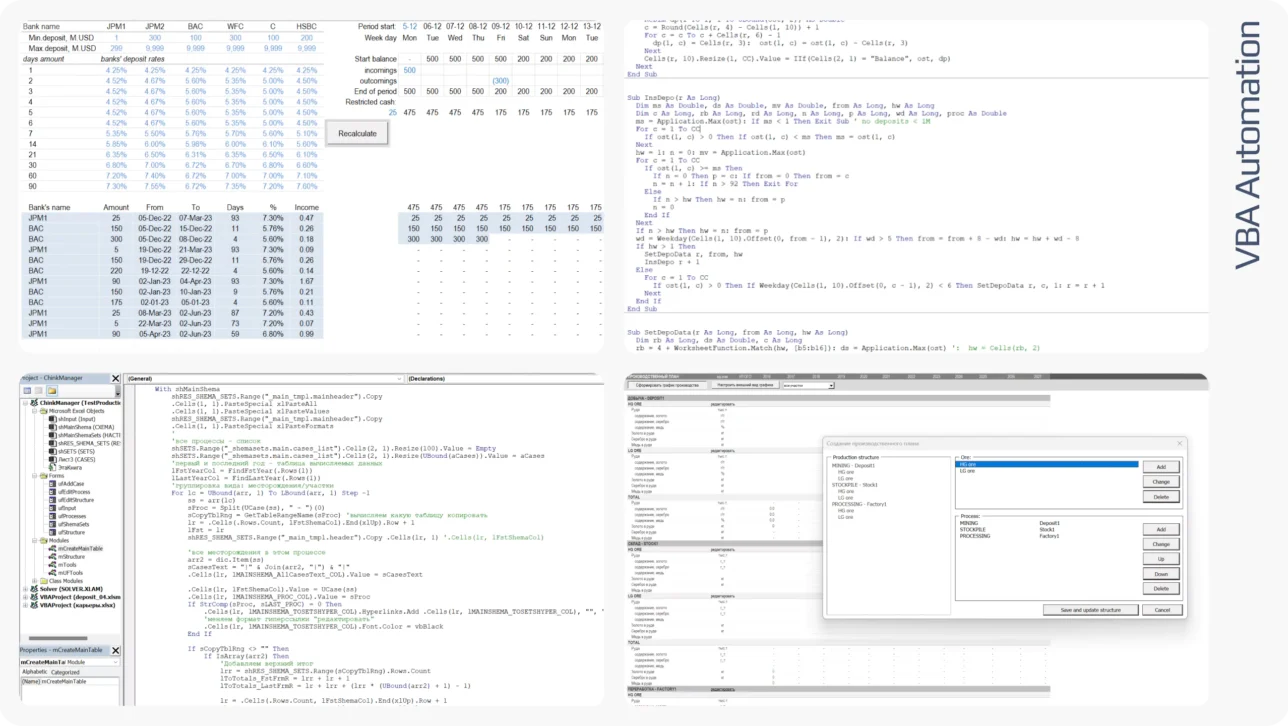
Task: Select LG ore in the Ore list
Action: coord(967,471)
